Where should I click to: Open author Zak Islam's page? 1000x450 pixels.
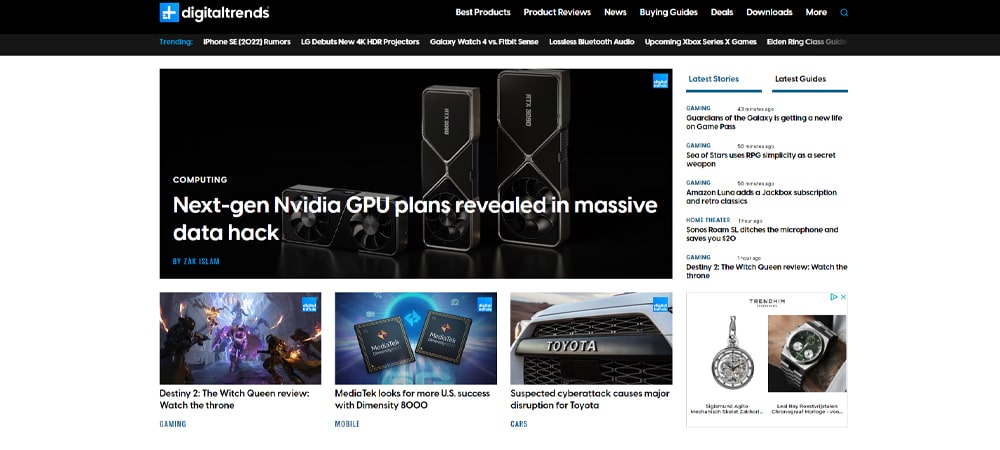(196, 261)
